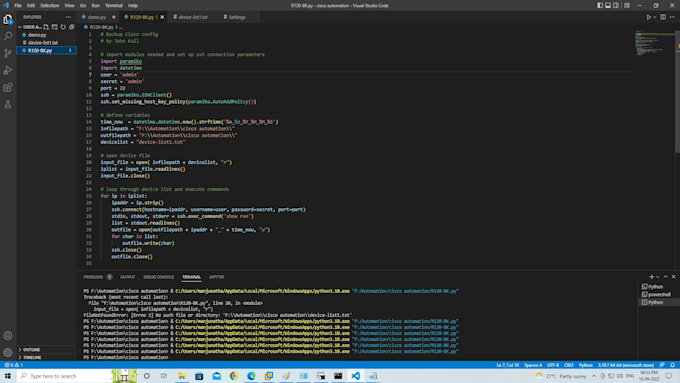Refresh the explorer file tree
Screen dimensions: 680x383
pyautogui.click(x=63, y=27)
